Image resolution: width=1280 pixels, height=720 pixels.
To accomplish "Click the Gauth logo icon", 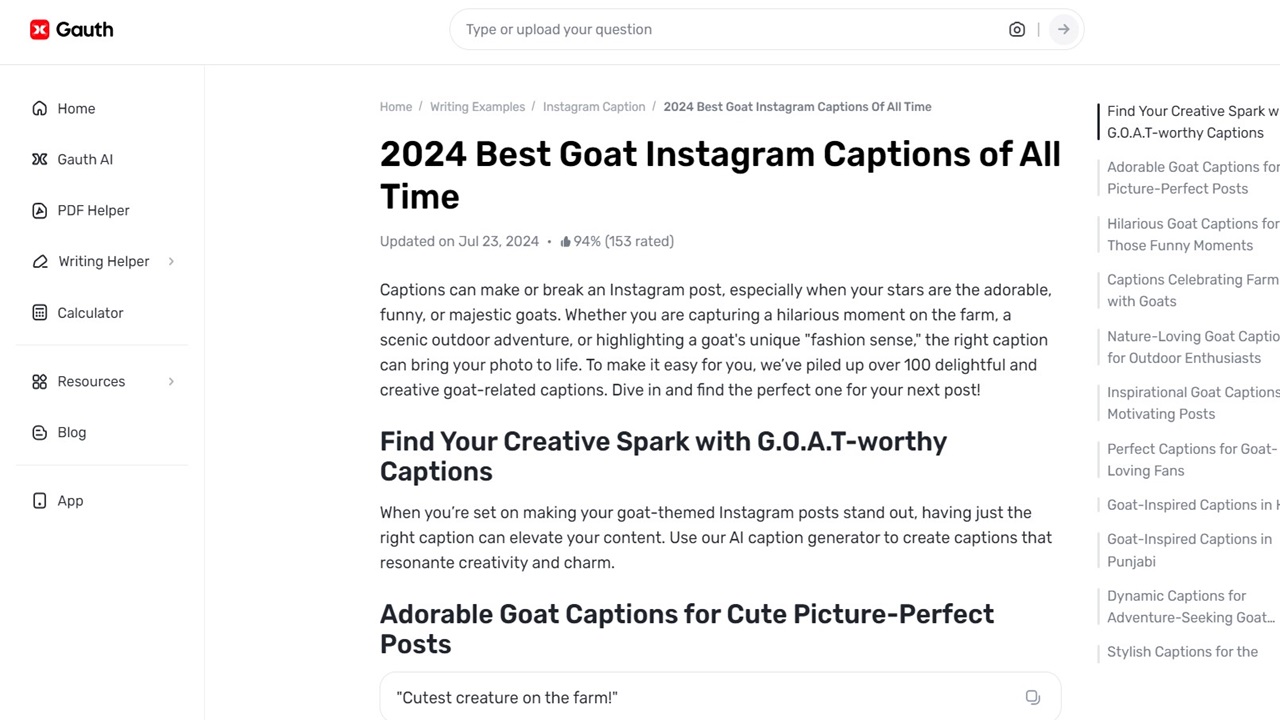I will tap(40, 29).
